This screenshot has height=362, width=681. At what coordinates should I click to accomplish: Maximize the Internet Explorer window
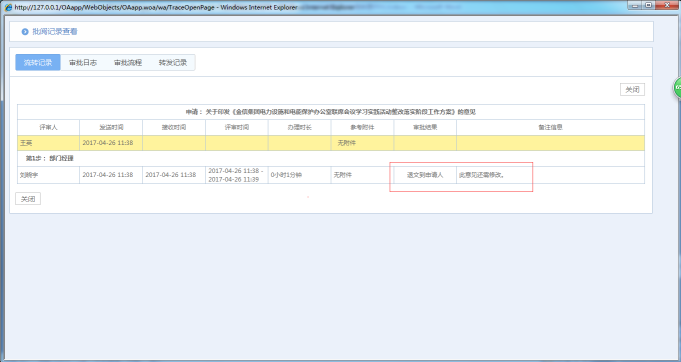(648, 5)
